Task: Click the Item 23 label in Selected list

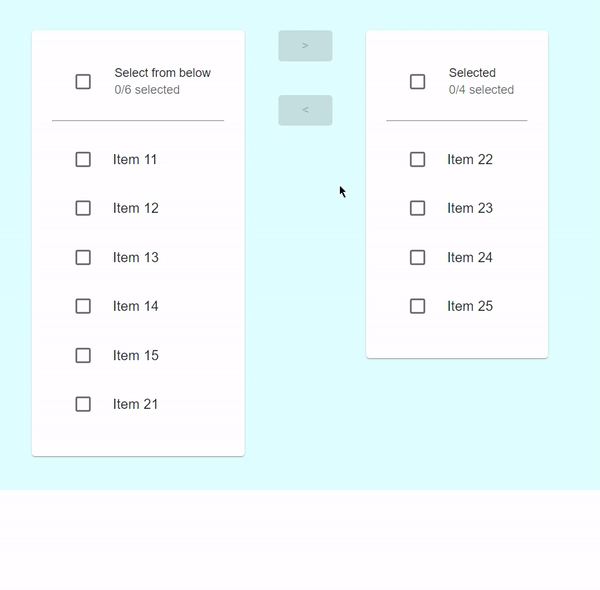Action: pyautogui.click(x=470, y=208)
